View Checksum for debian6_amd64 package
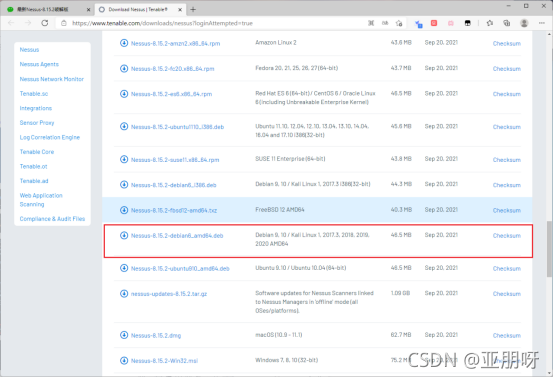The width and height of the screenshot is (554, 378). point(507,236)
